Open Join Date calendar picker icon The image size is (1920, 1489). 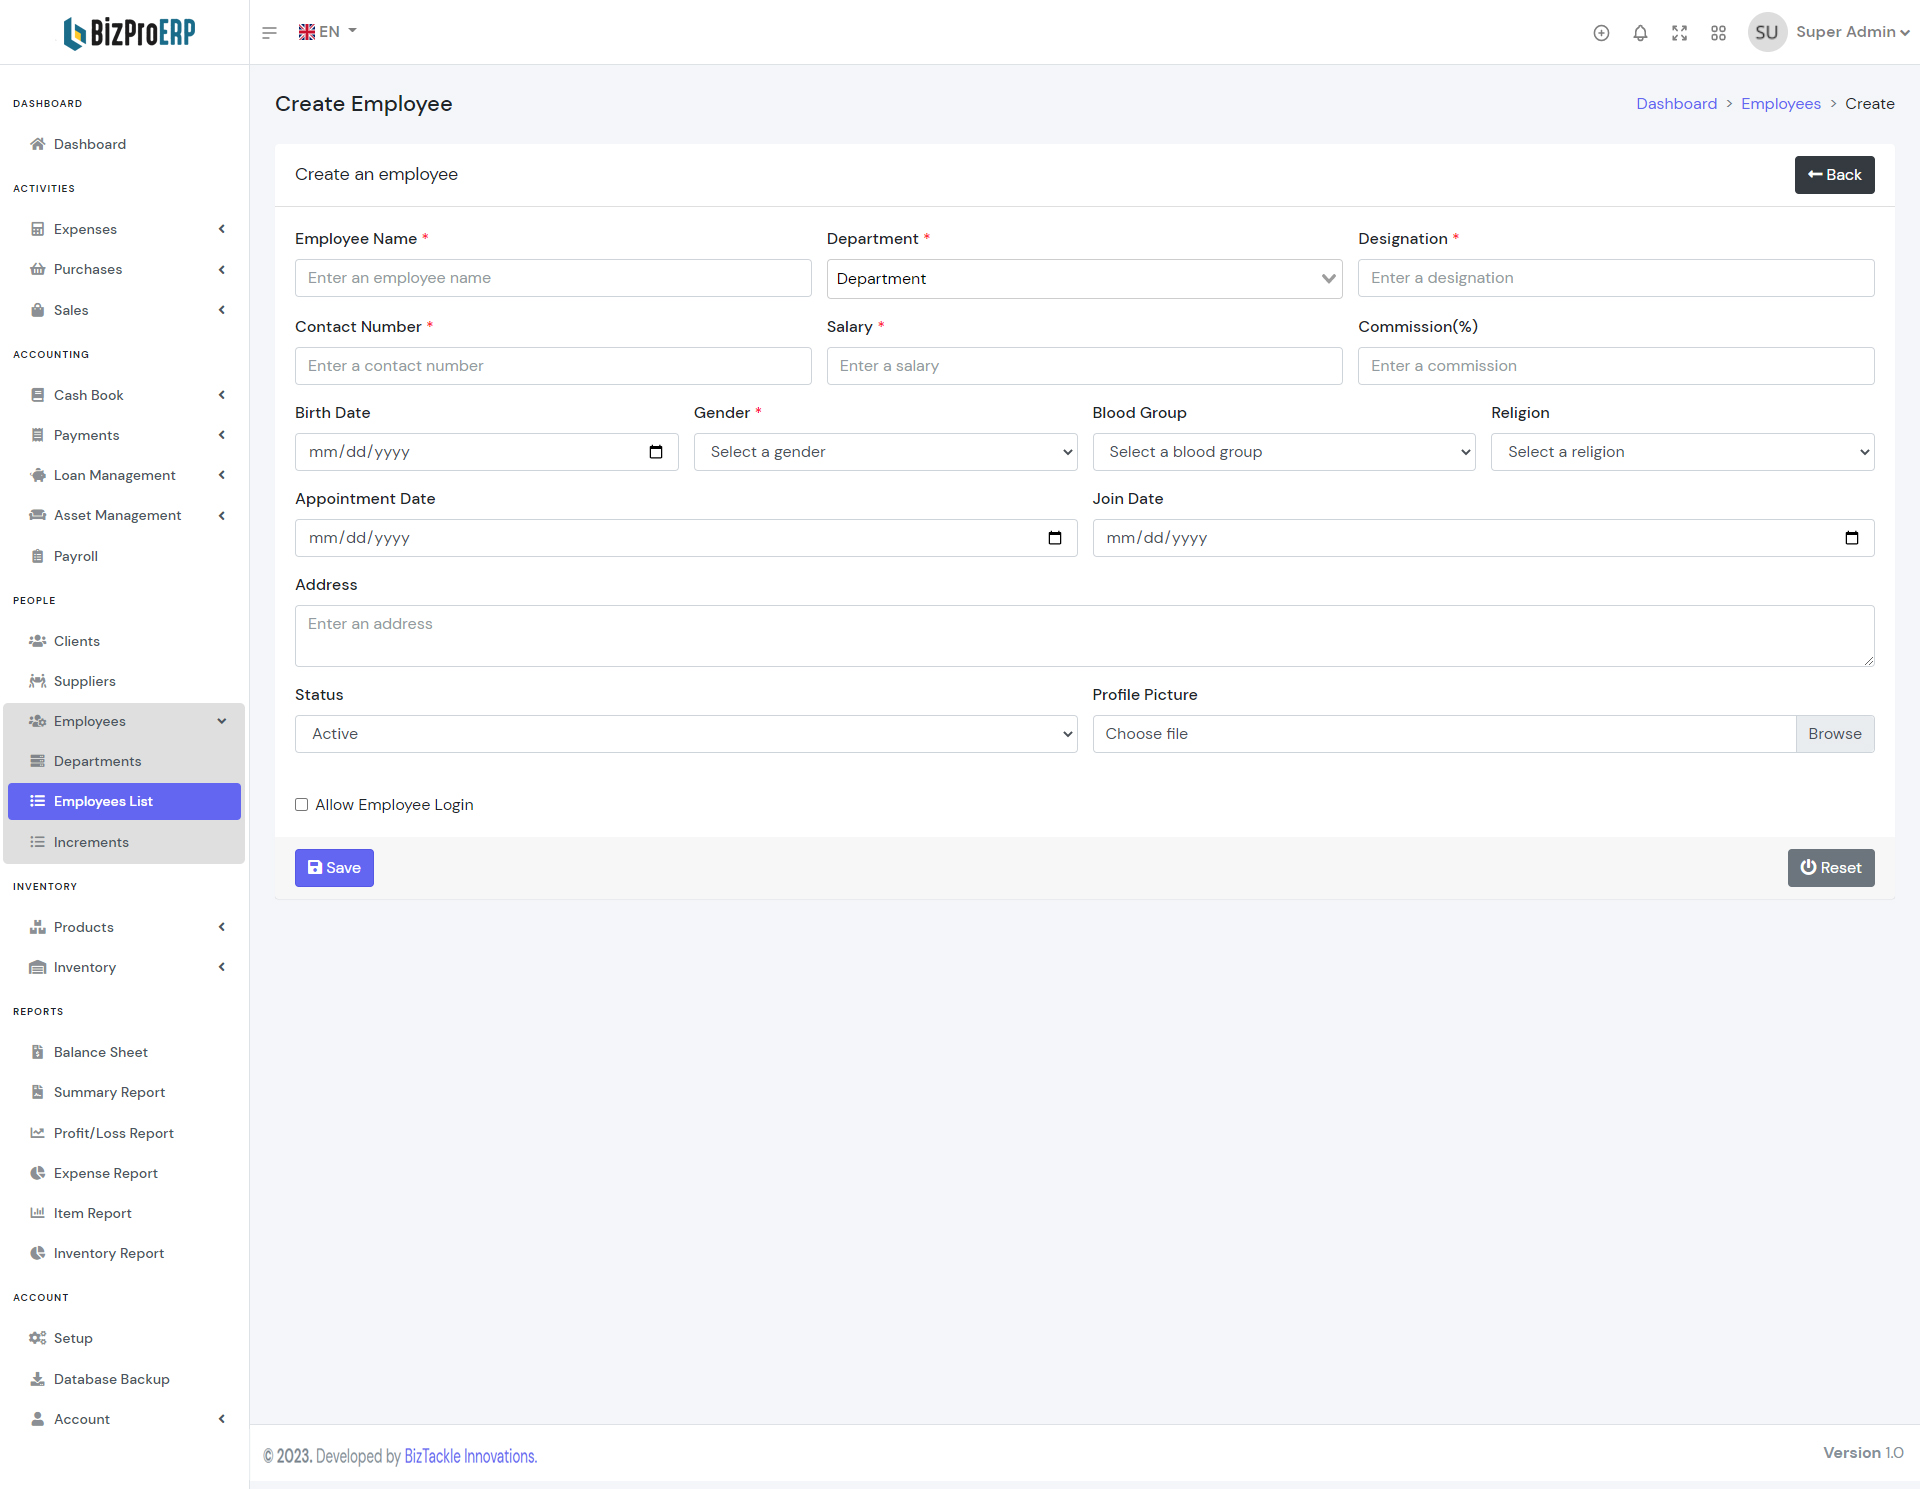click(x=1851, y=538)
